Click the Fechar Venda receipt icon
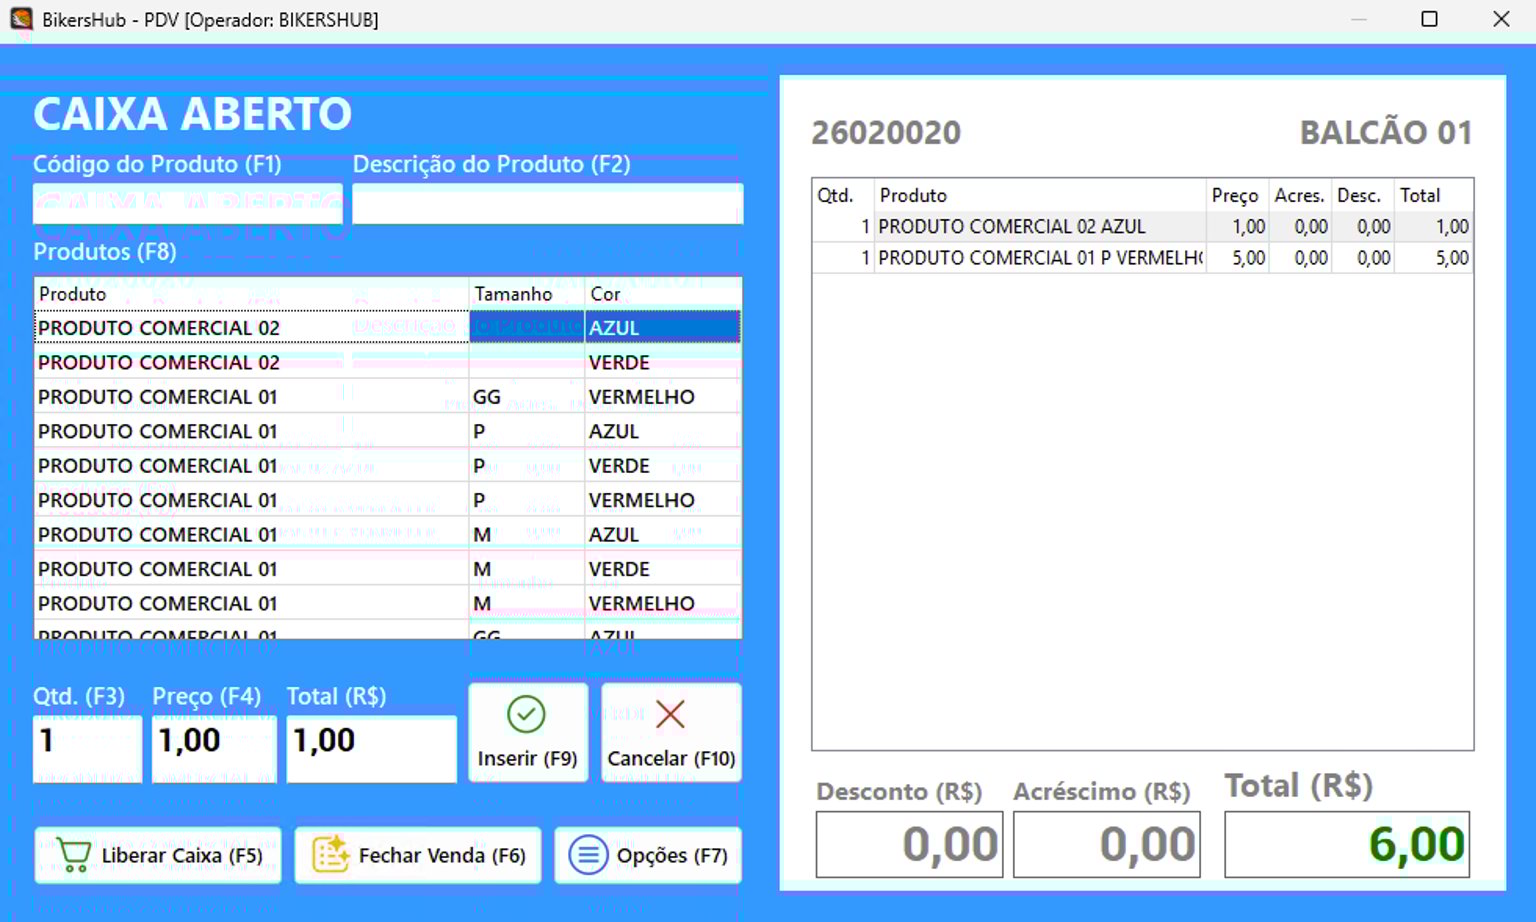 (x=330, y=855)
